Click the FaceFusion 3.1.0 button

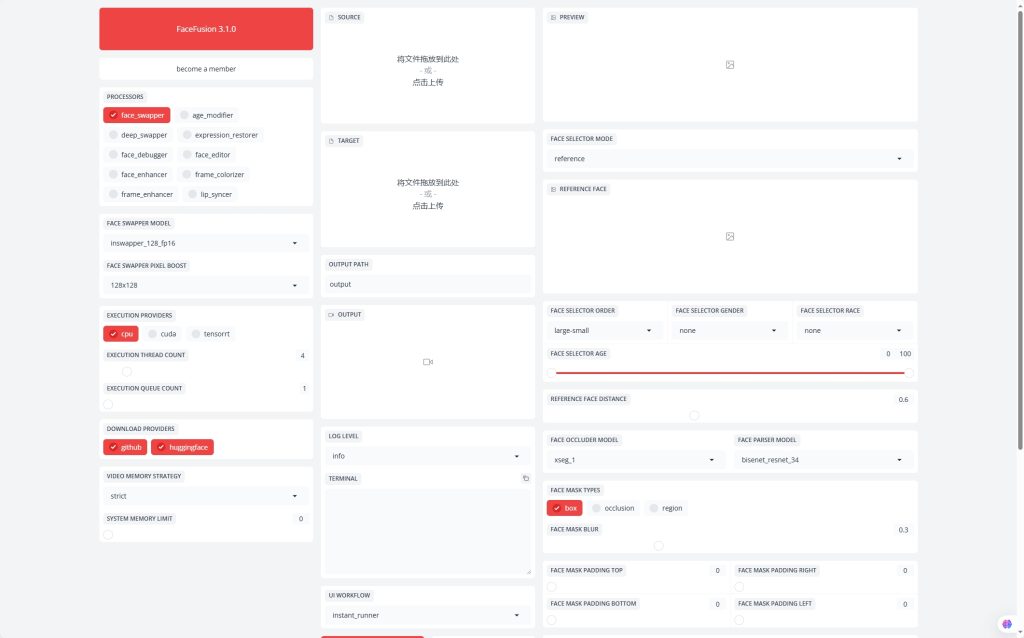[206, 29]
